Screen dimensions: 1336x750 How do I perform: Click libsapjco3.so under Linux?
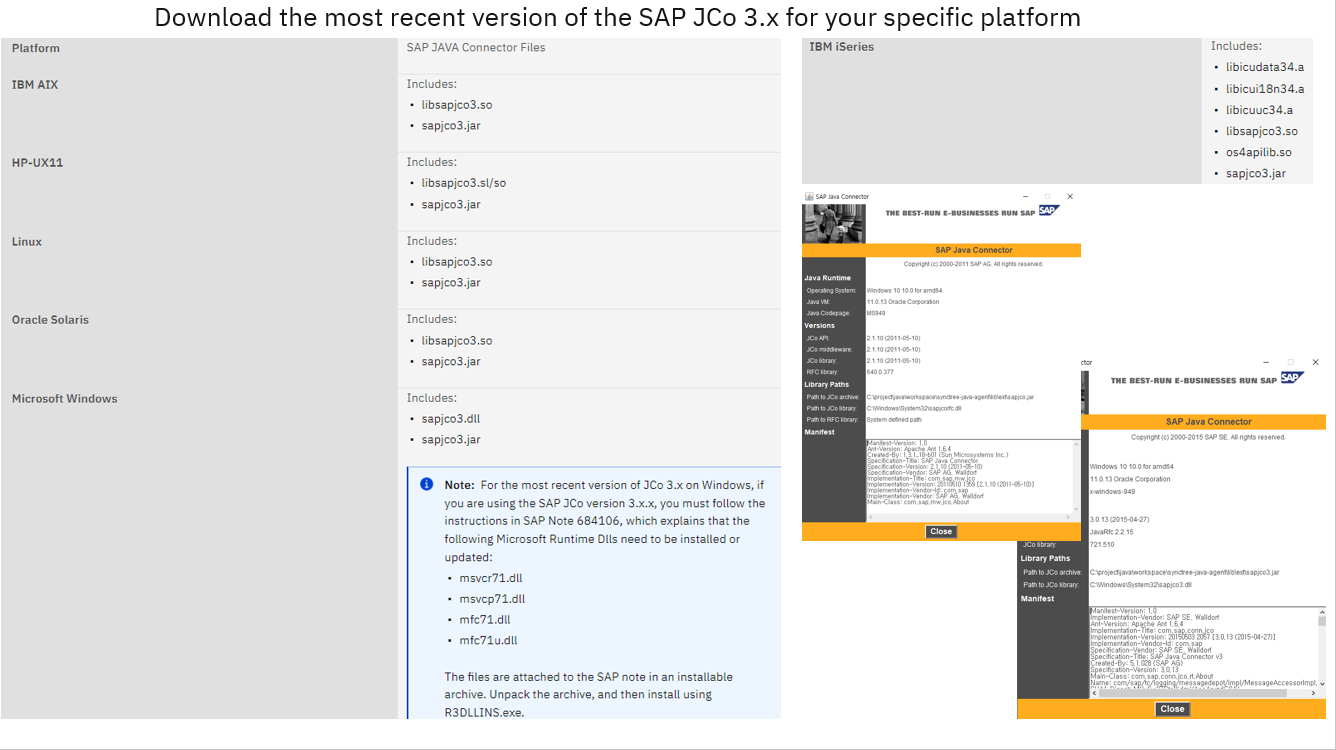[x=457, y=262]
